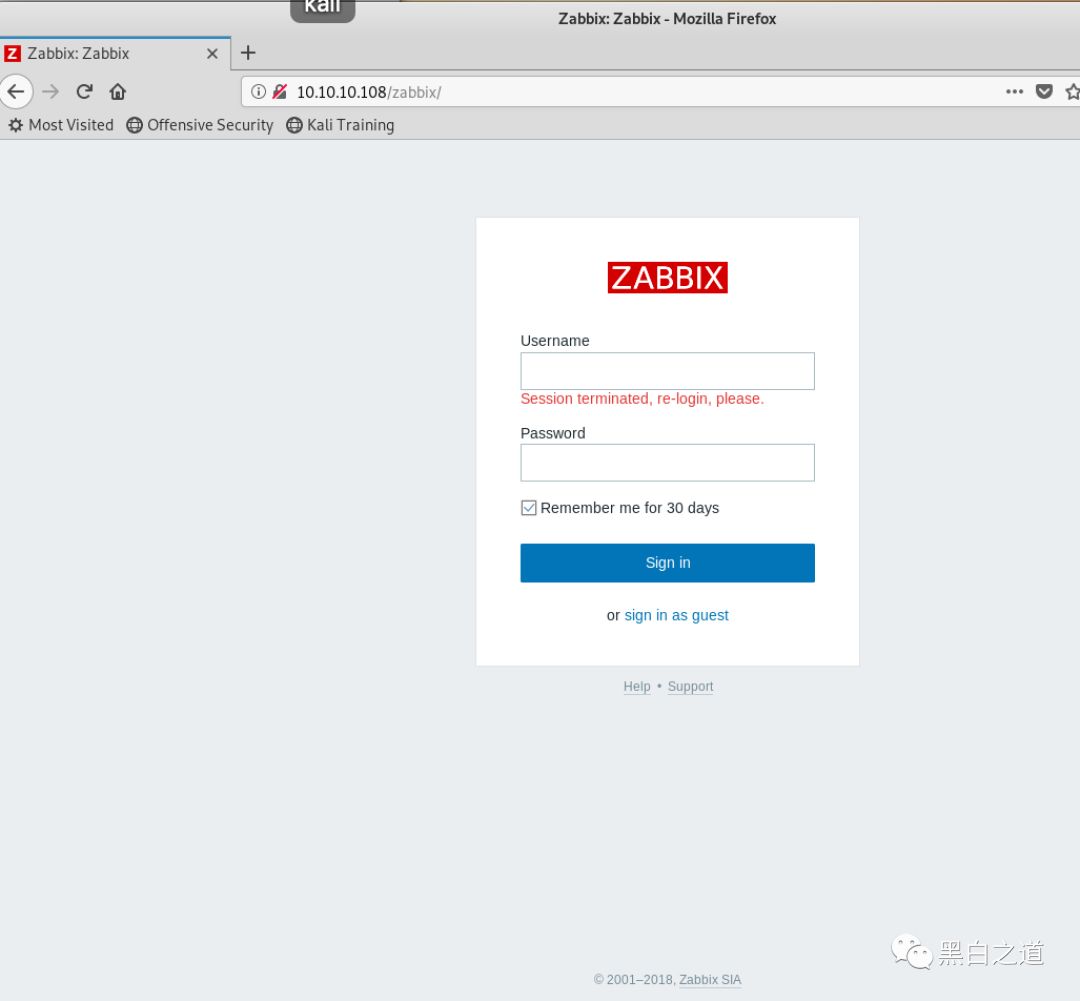
Task: Follow the sign in as guest link
Action: (x=676, y=615)
